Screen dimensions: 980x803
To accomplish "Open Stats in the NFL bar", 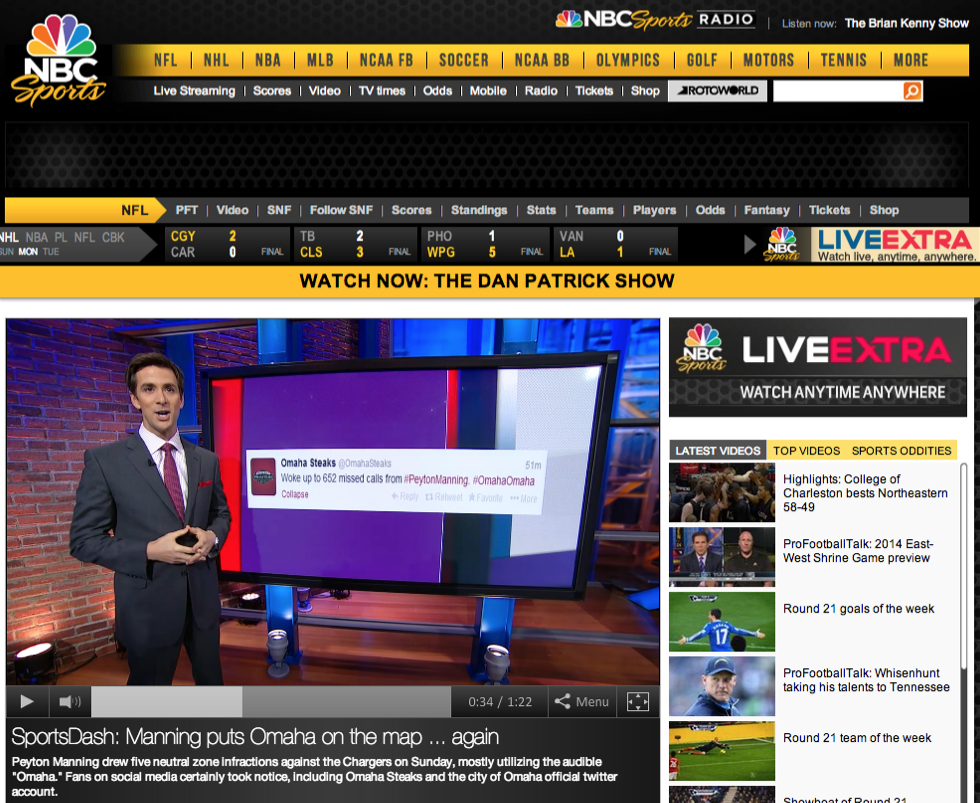I will 541,210.
